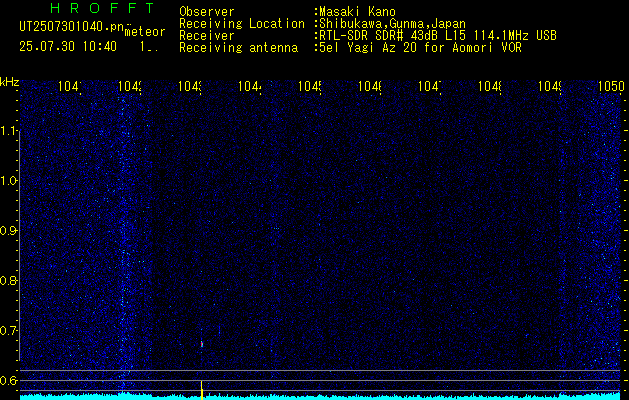Click the 1044 time axis label
629x400 pixels.
(250, 86)
